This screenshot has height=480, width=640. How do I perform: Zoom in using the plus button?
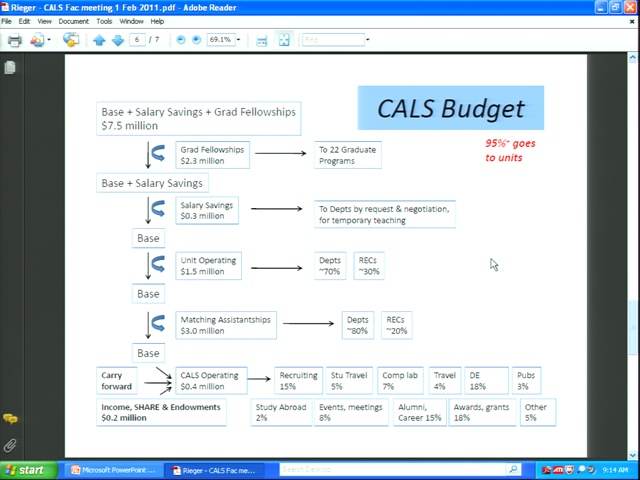pos(196,40)
